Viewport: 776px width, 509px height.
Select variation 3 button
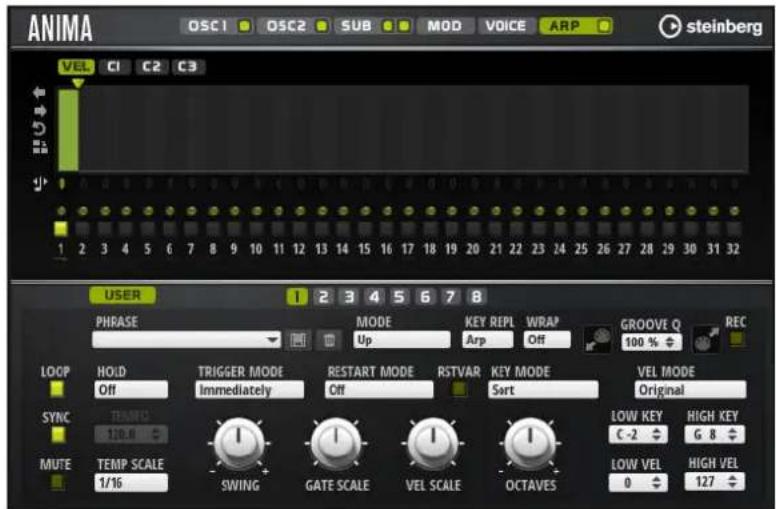coord(349,297)
